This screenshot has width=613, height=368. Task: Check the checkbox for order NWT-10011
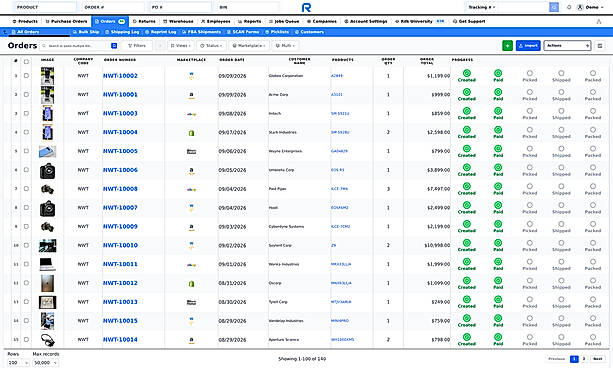point(26,264)
